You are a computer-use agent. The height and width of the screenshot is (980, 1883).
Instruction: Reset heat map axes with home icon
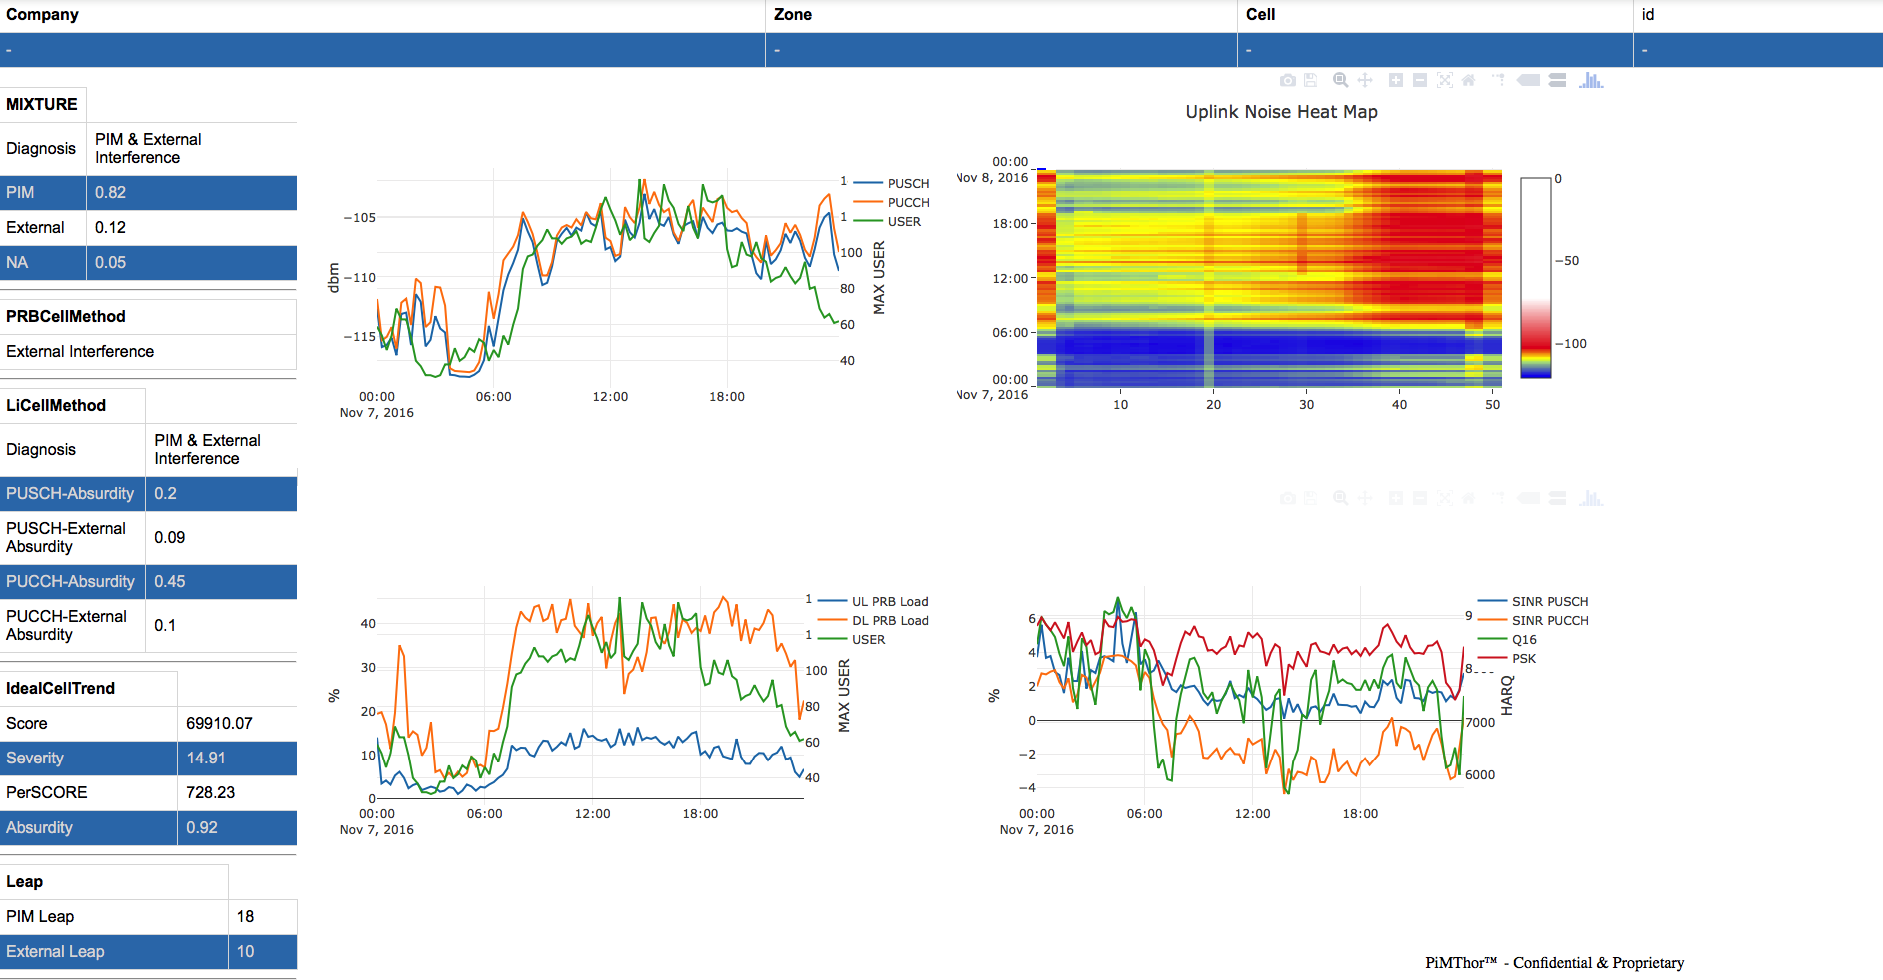pos(1468,80)
